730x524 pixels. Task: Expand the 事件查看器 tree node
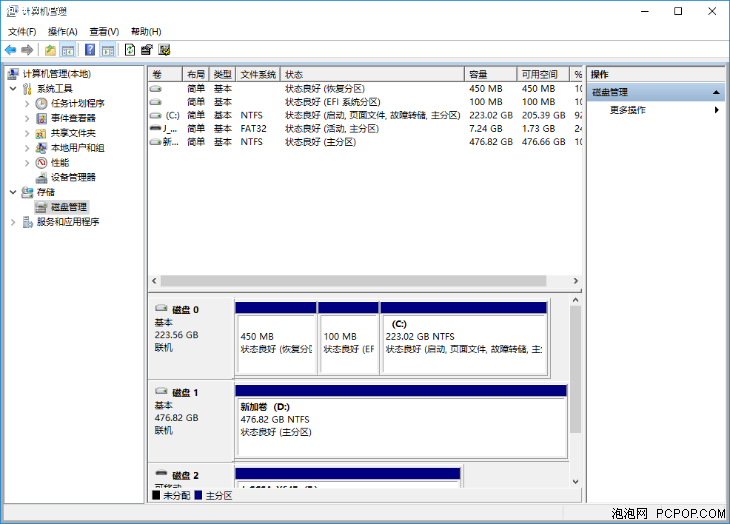point(27,119)
